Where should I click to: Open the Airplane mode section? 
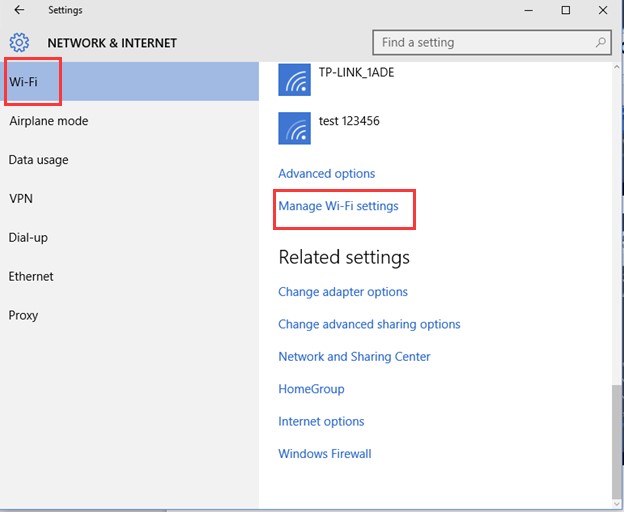coord(49,121)
